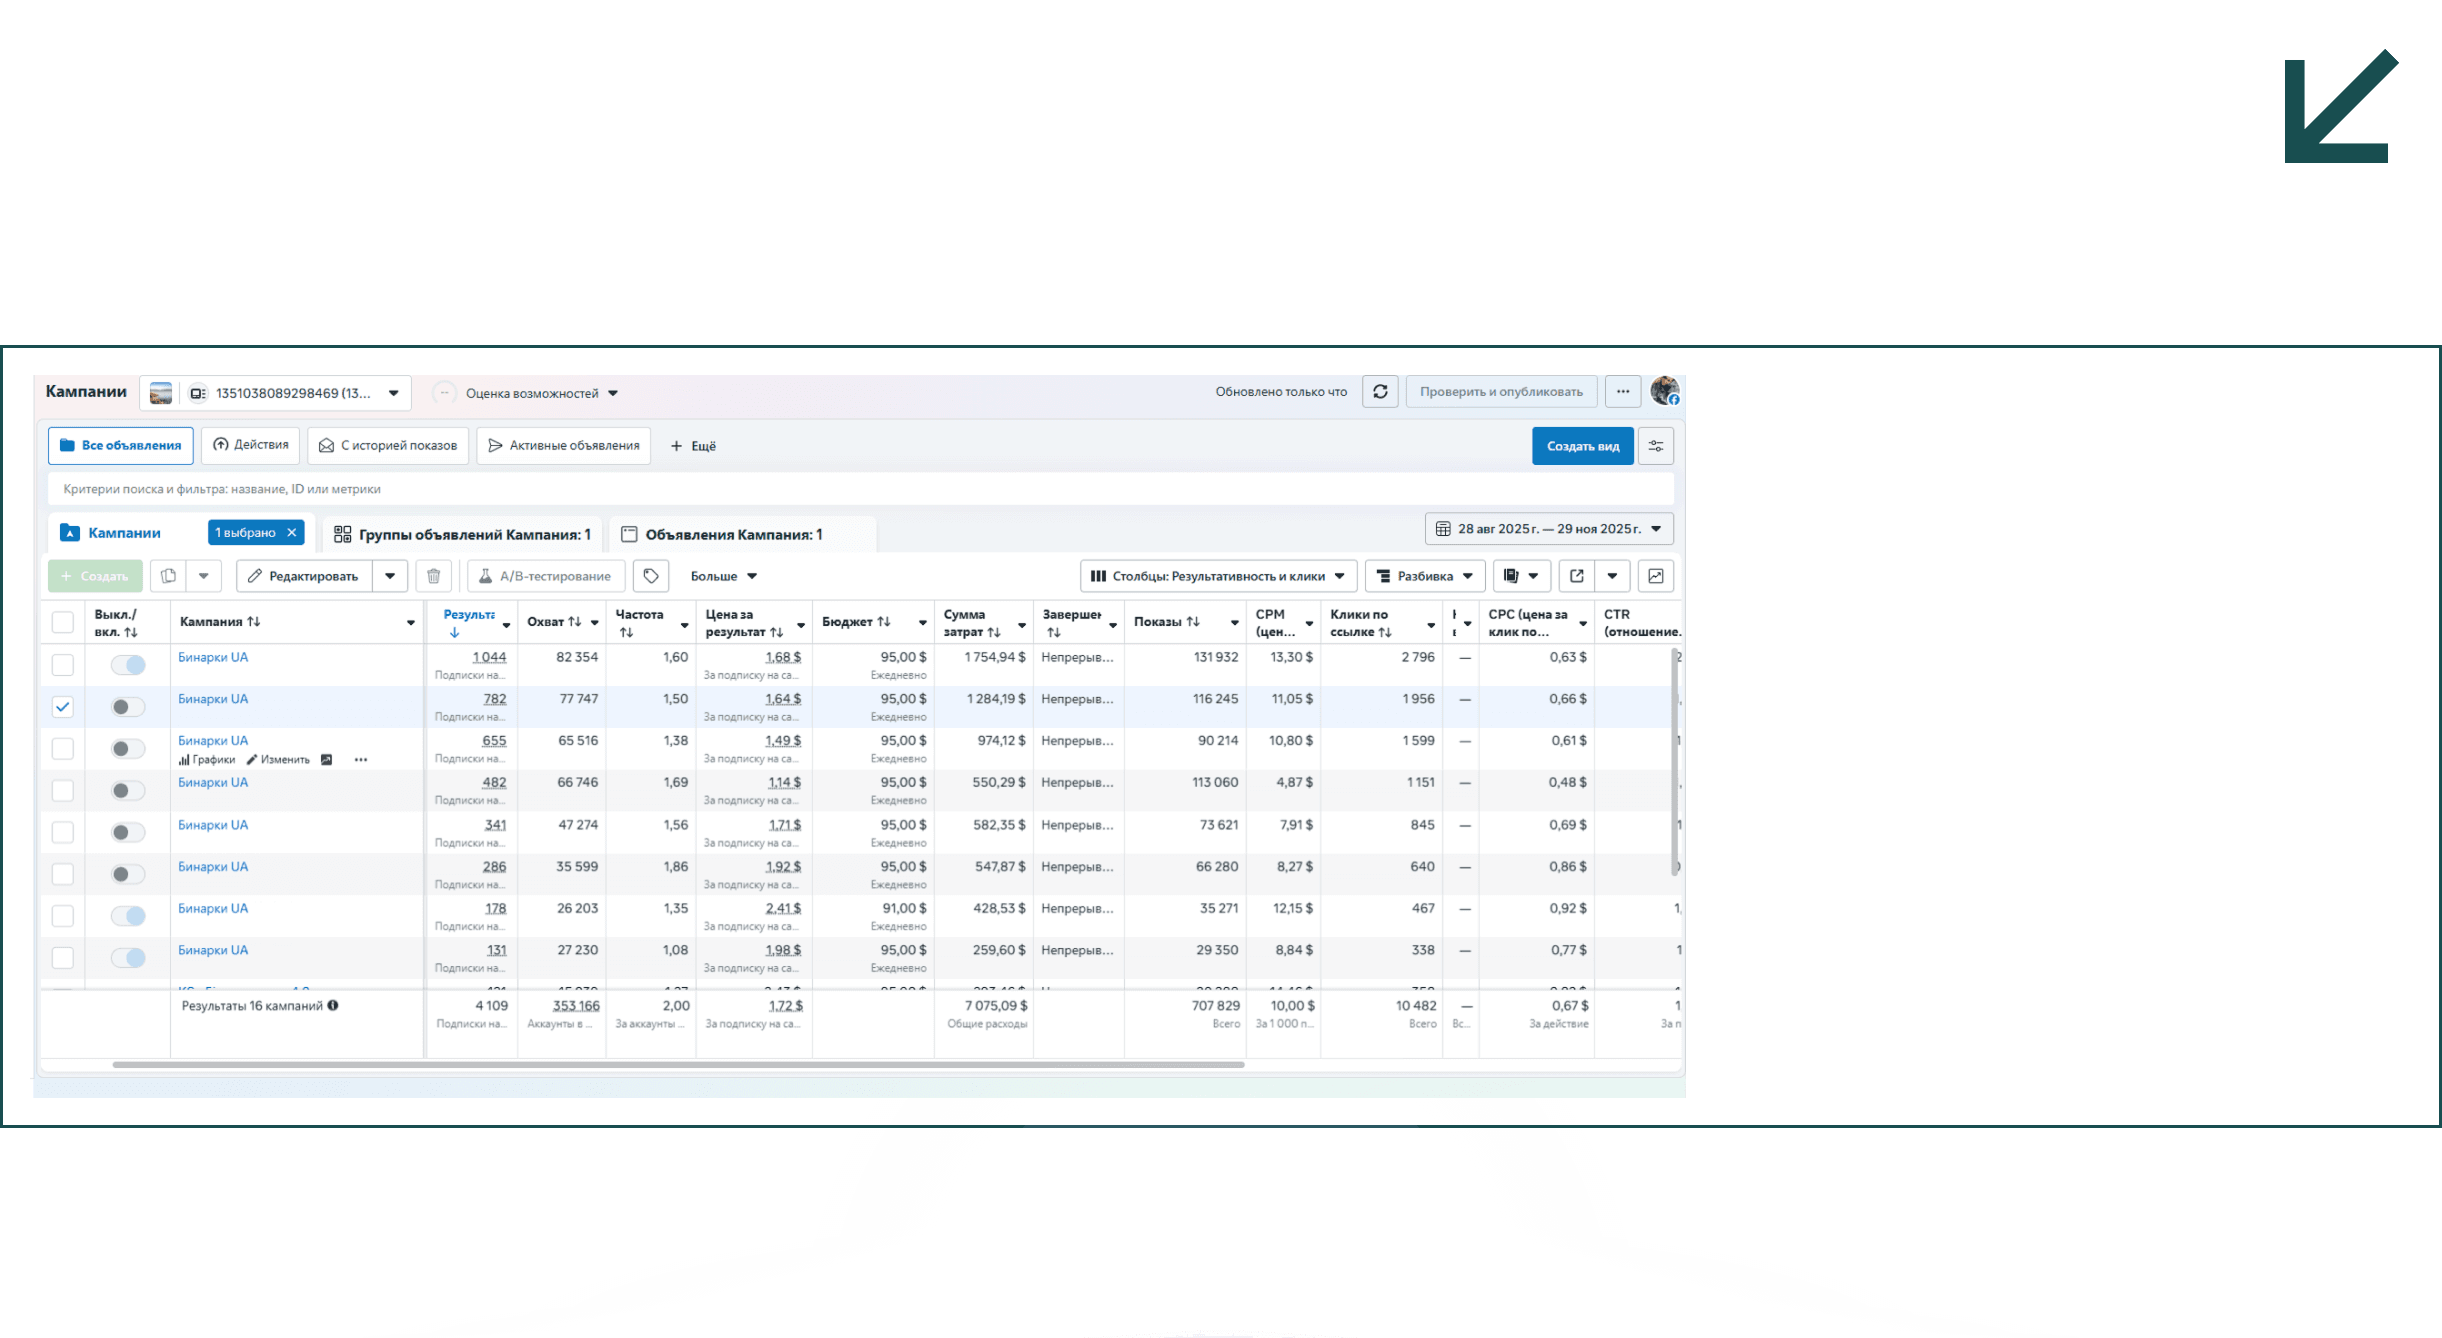Switch to Действия view tab
Screen dimensions: 2442x1338
(x=251, y=446)
